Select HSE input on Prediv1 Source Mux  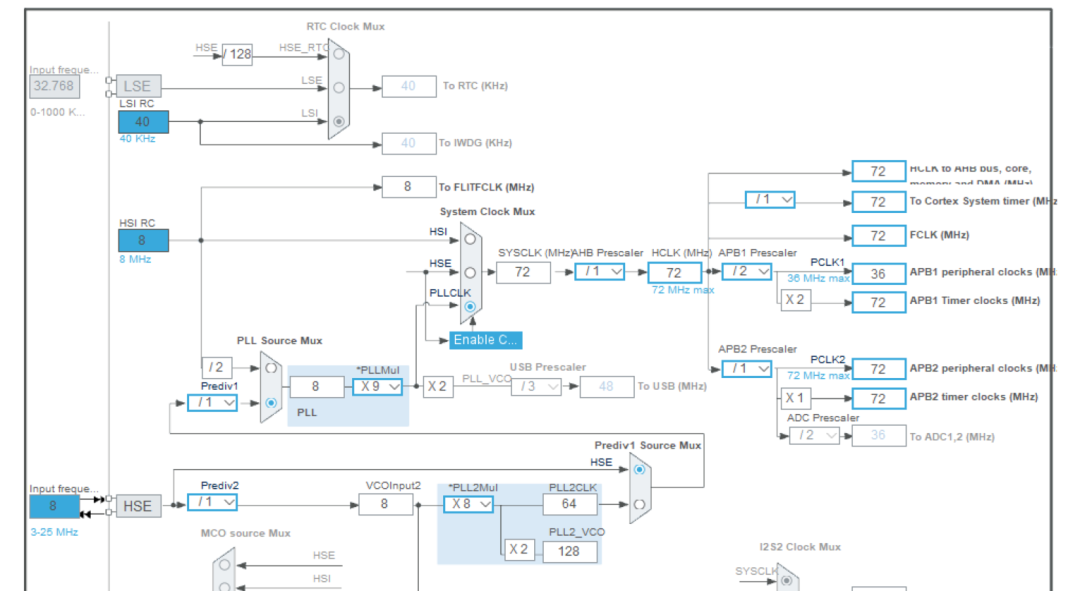click(639, 470)
